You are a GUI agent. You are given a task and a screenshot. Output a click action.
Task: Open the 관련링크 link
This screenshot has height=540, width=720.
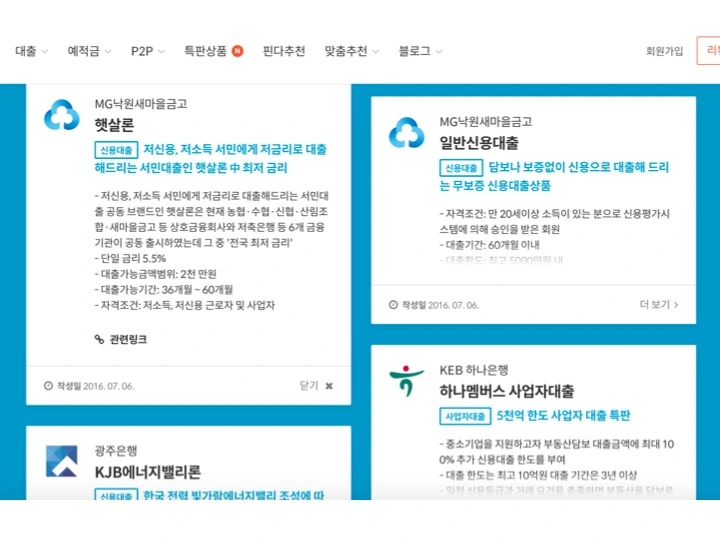click(128, 339)
